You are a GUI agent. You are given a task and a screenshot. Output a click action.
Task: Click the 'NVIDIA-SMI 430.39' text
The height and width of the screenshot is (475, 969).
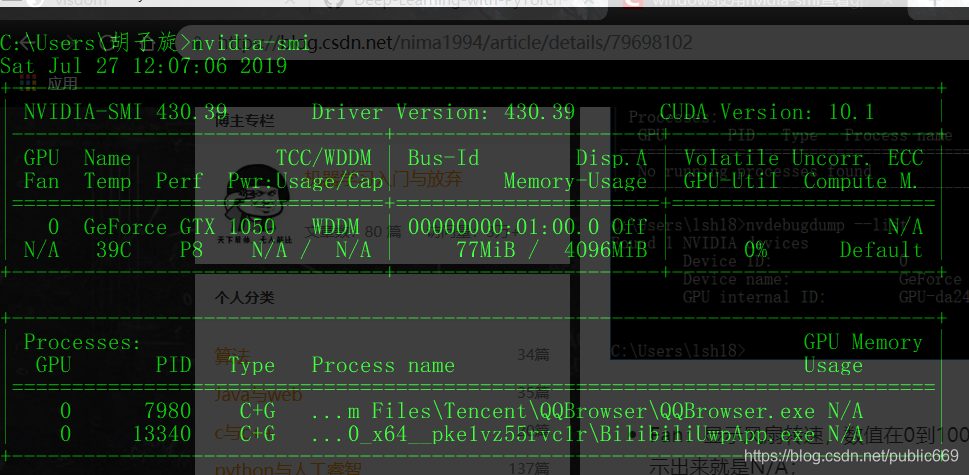(125, 112)
